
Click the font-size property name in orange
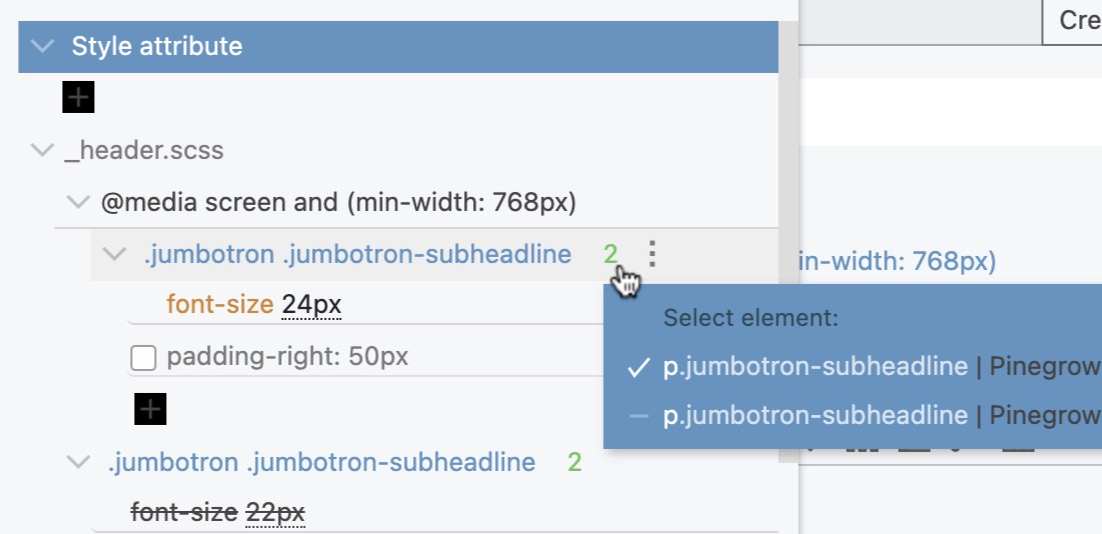(x=220, y=304)
